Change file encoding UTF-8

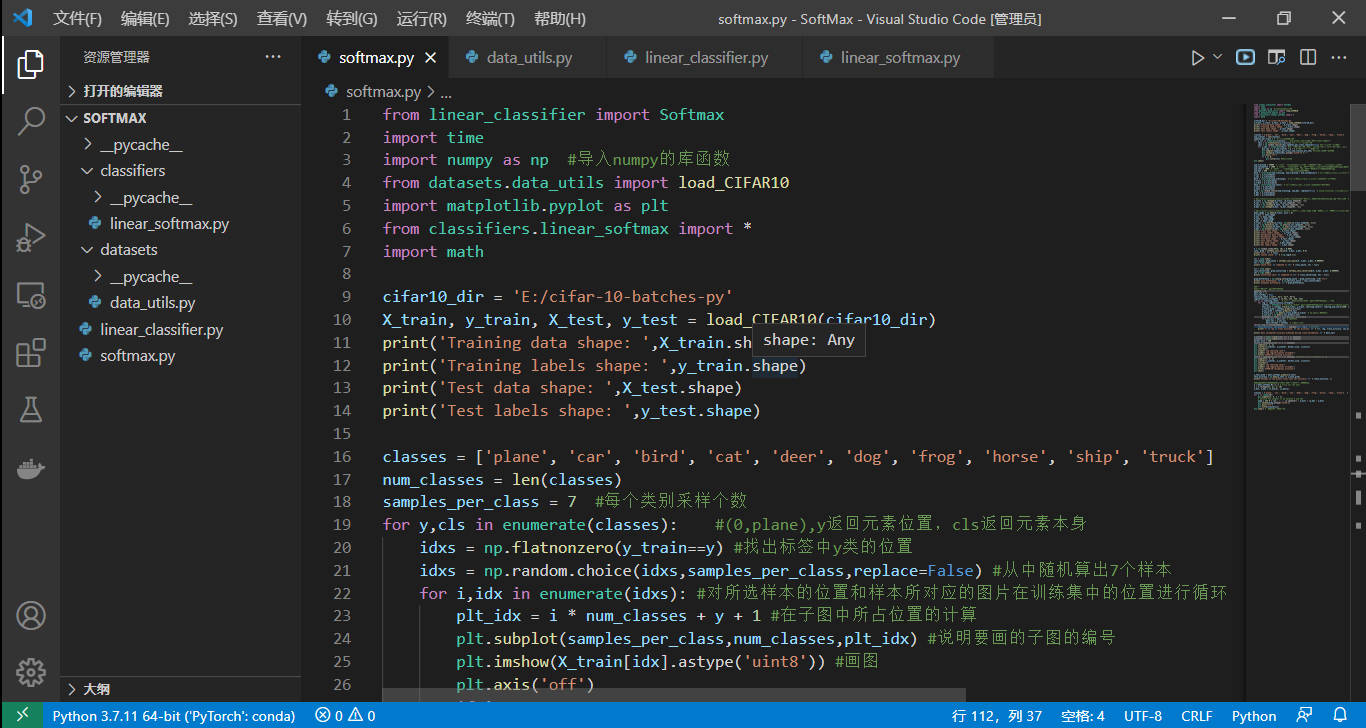pyautogui.click(x=1143, y=716)
